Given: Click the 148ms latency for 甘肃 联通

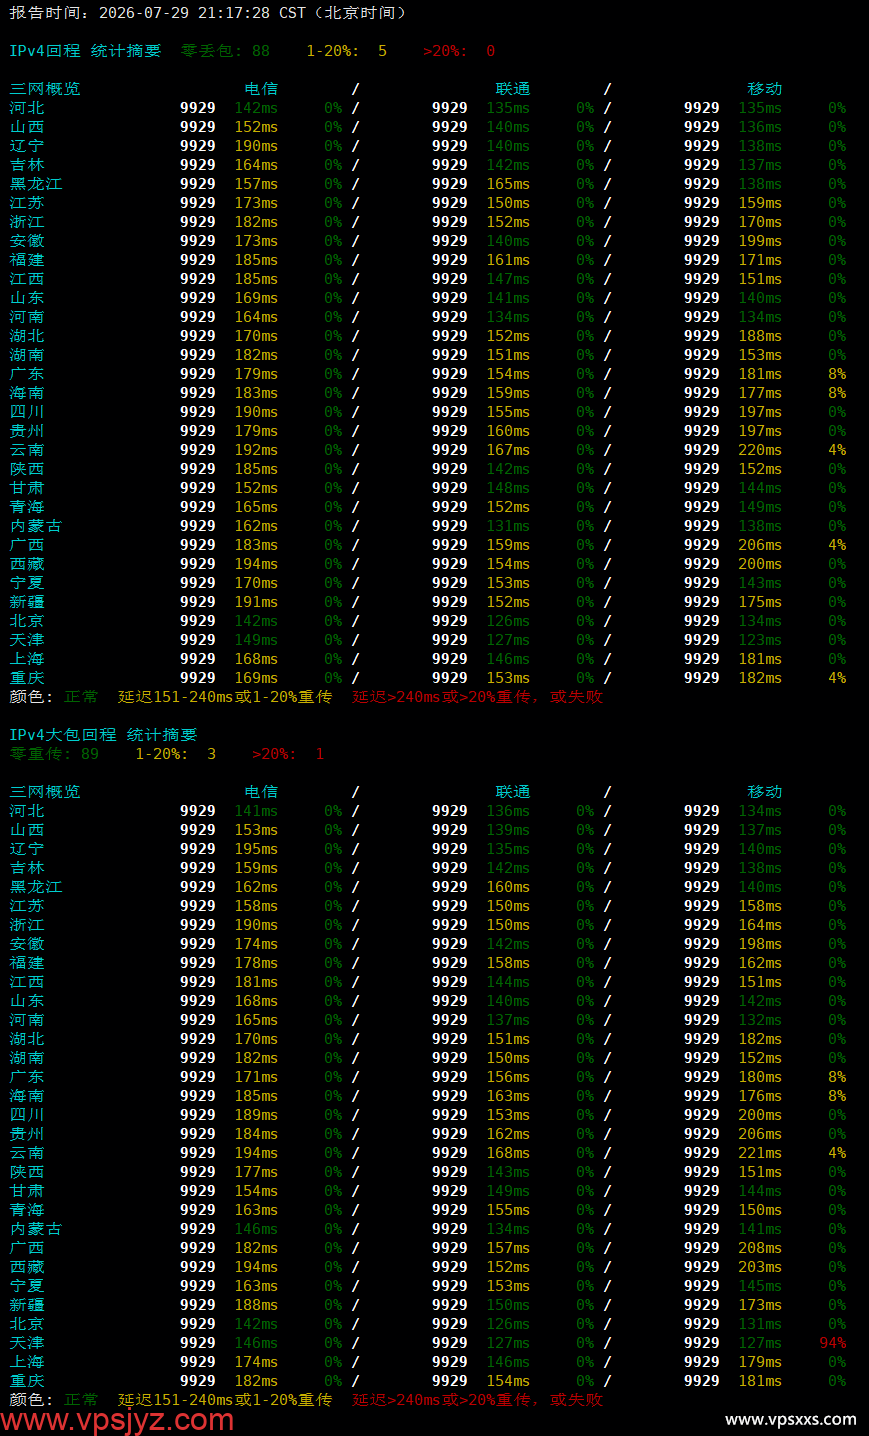Looking at the screenshot, I should 508,488.
